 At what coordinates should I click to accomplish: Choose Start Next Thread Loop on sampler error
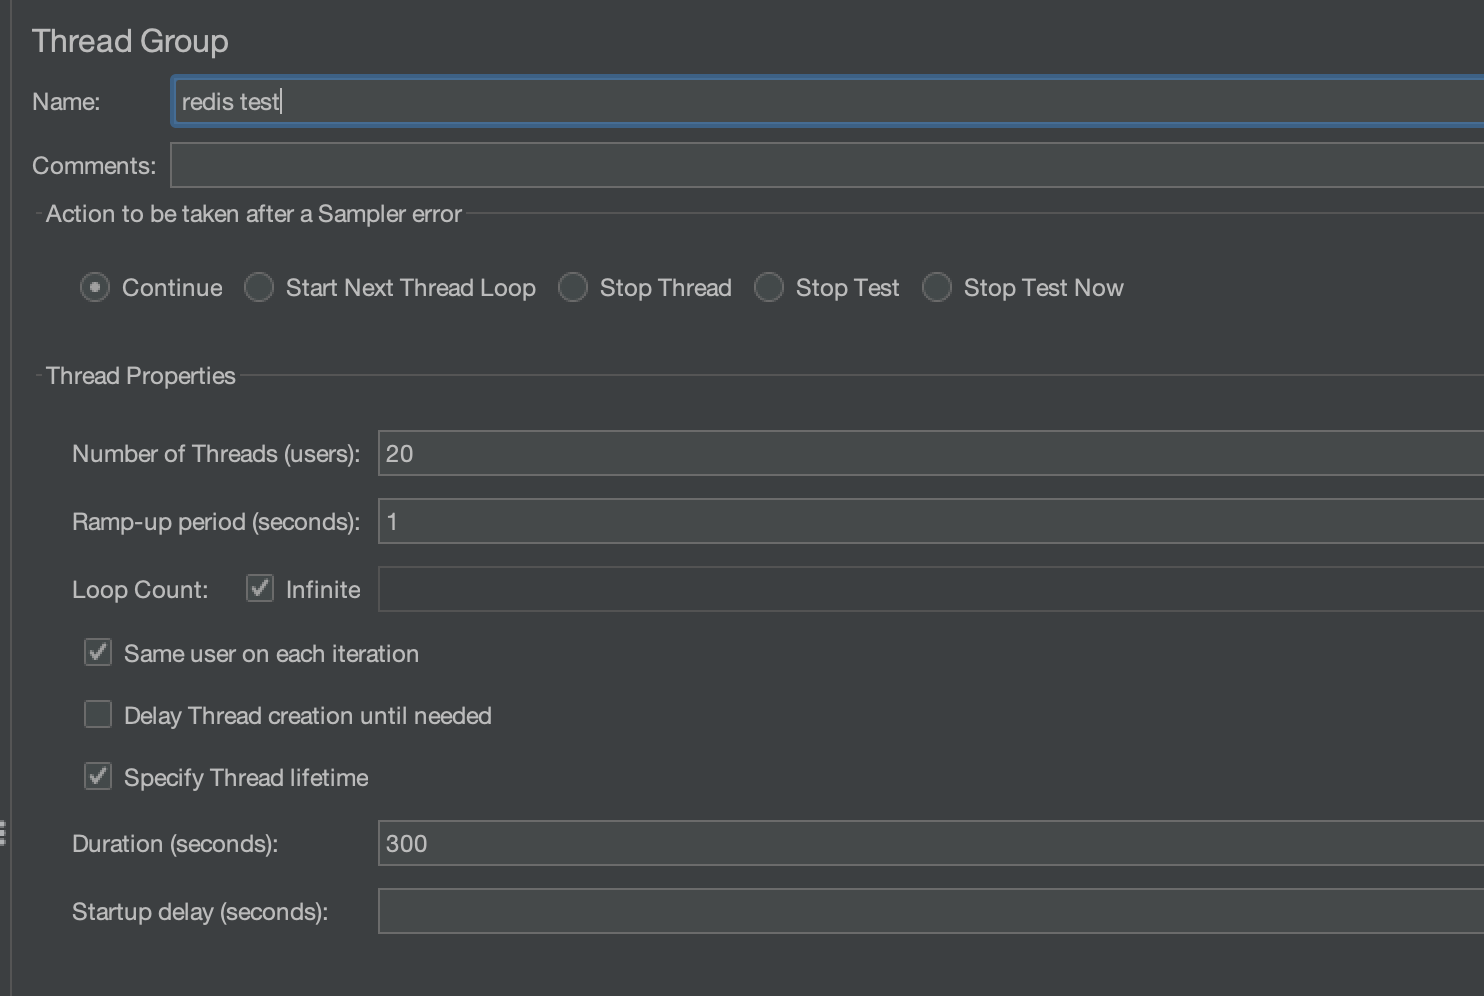pyautogui.click(x=258, y=287)
